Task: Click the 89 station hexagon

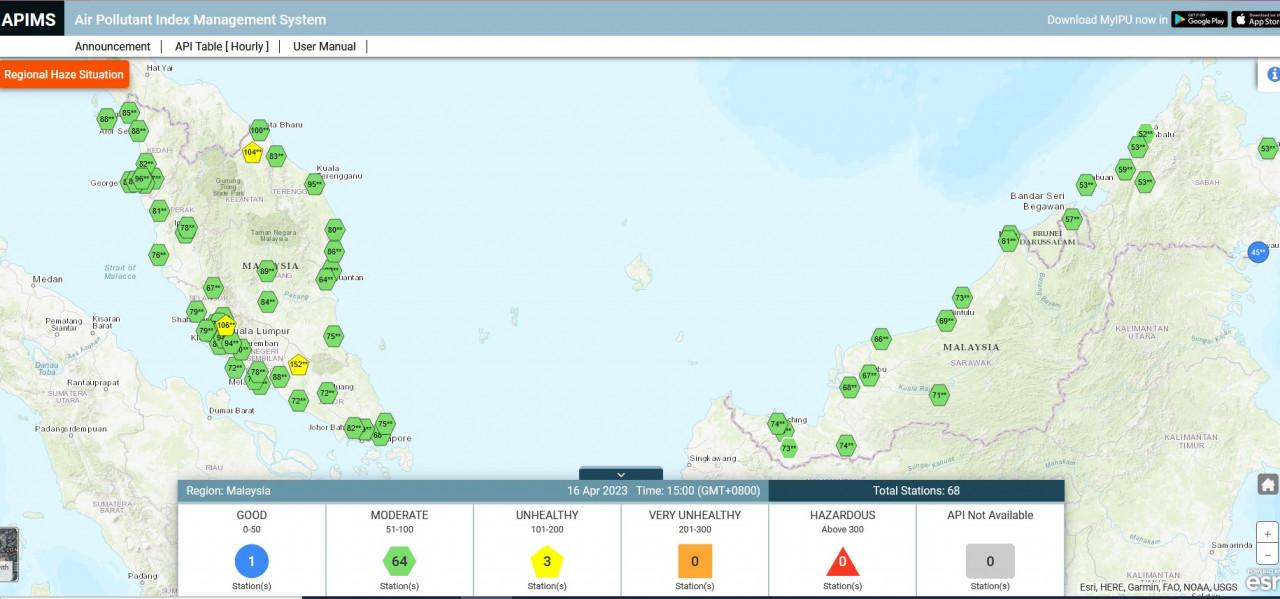Action: click(x=267, y=270)
